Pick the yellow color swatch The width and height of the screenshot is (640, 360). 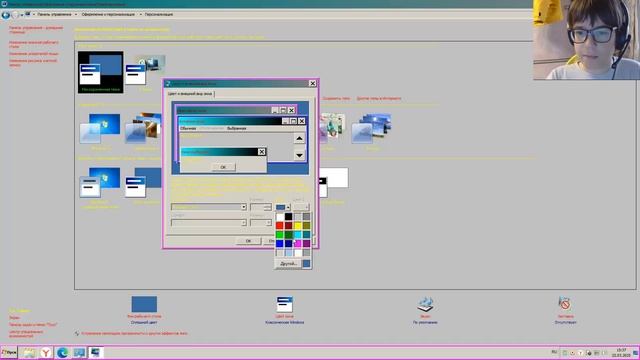point(298,225)
